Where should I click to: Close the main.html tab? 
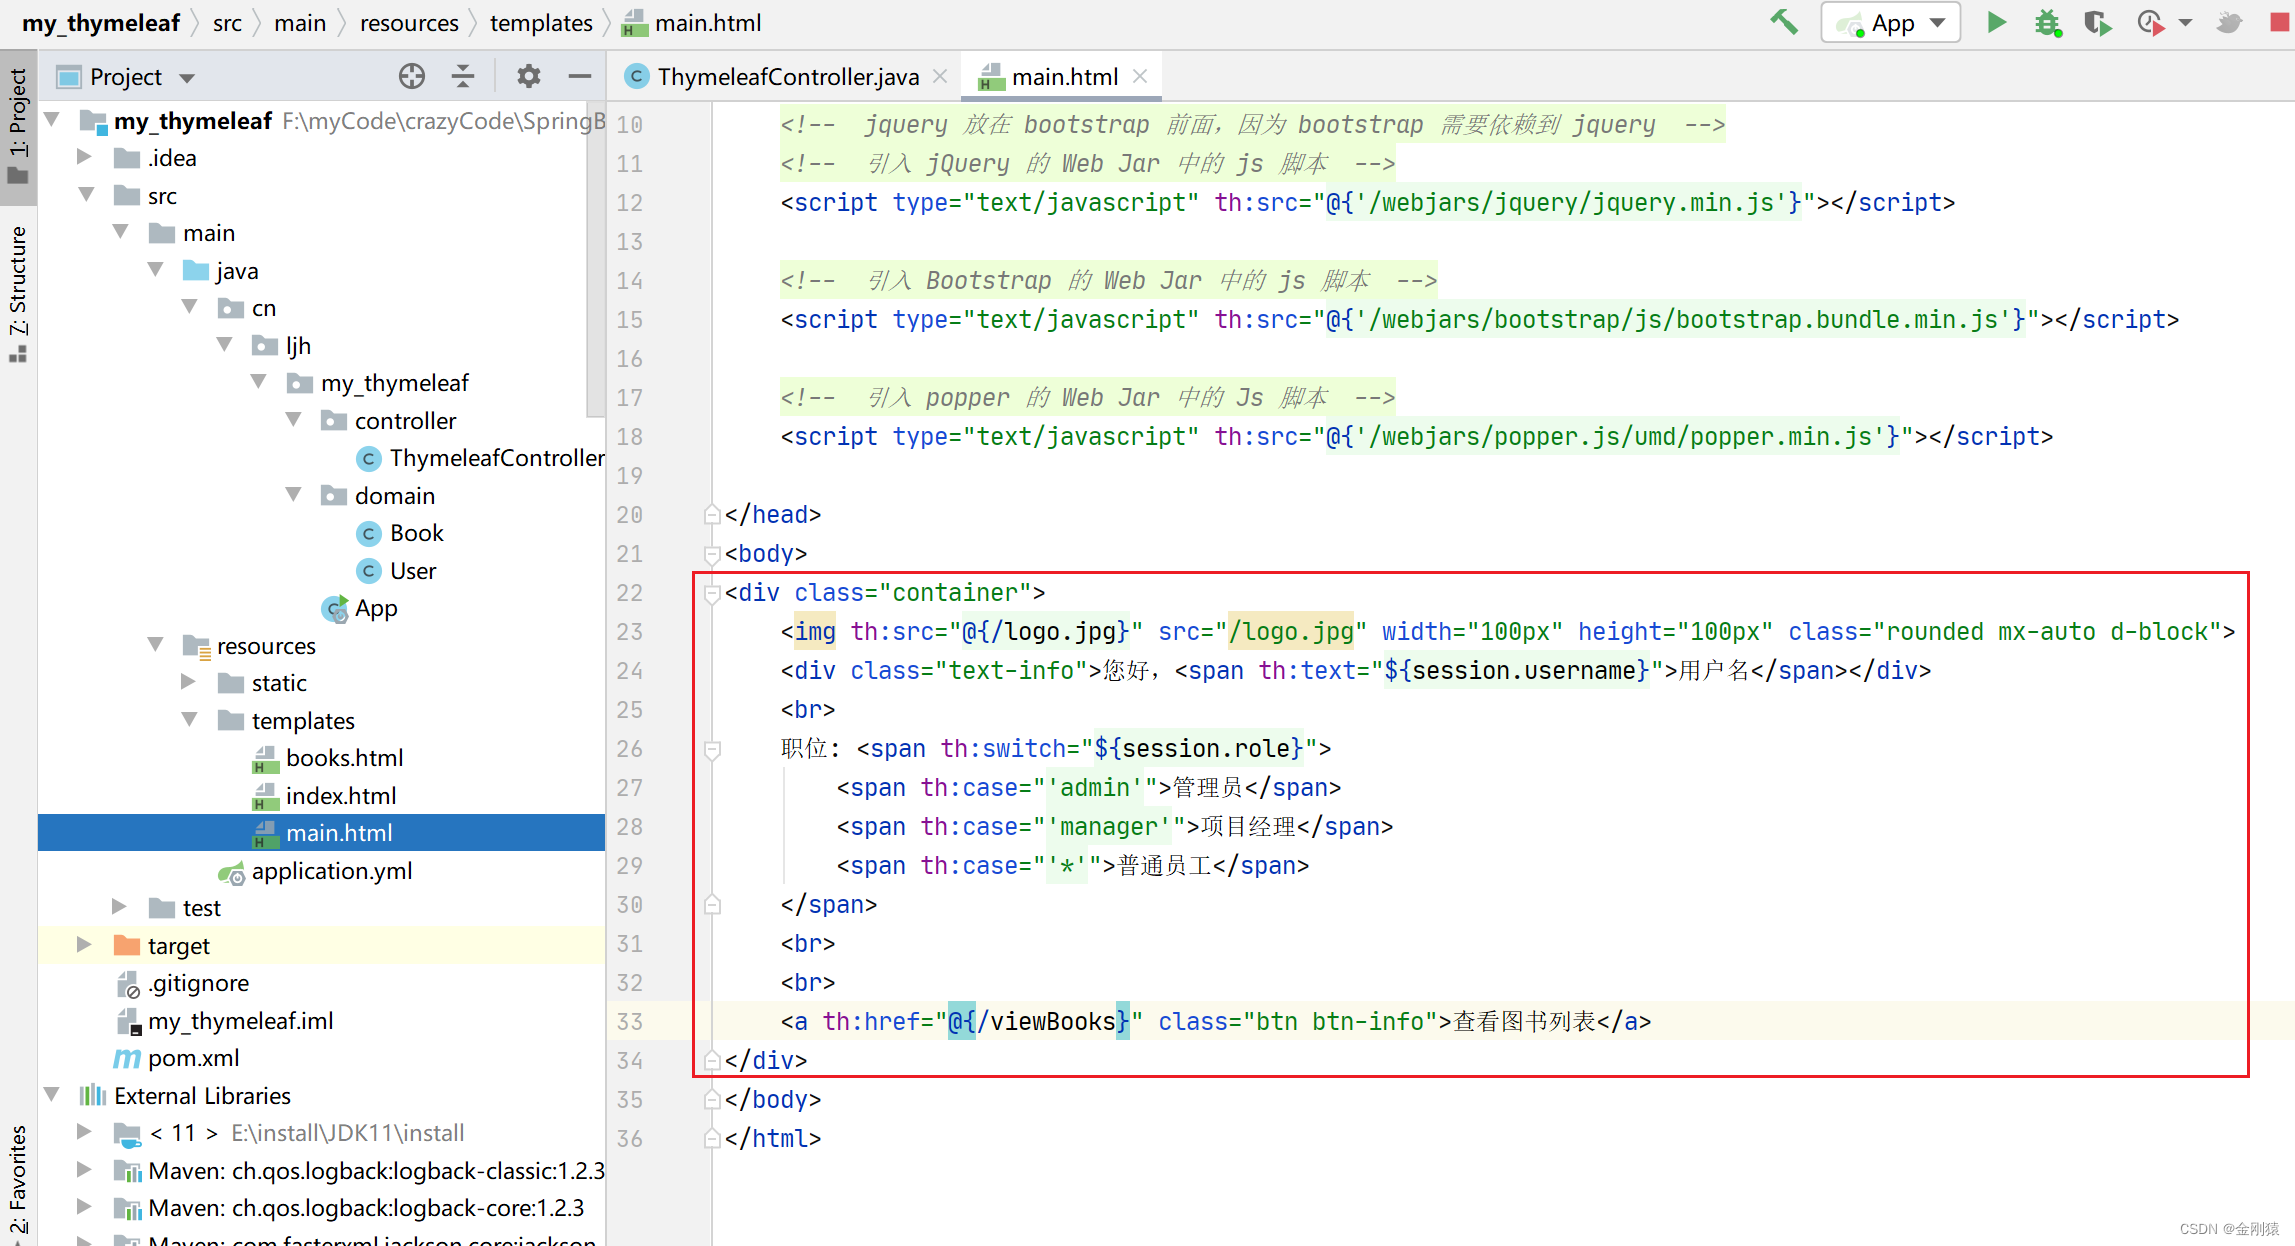coord(1139,77)
